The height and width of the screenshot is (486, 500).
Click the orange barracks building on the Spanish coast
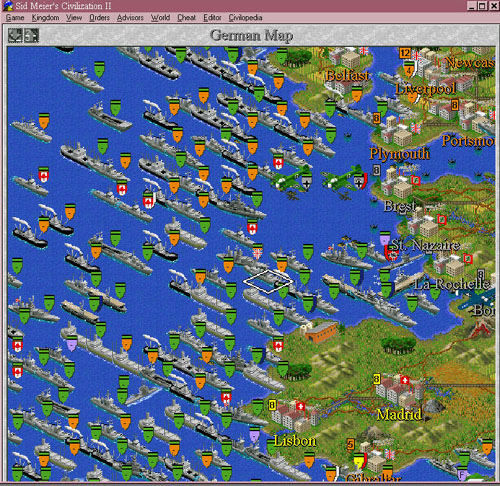pos(321,332)
